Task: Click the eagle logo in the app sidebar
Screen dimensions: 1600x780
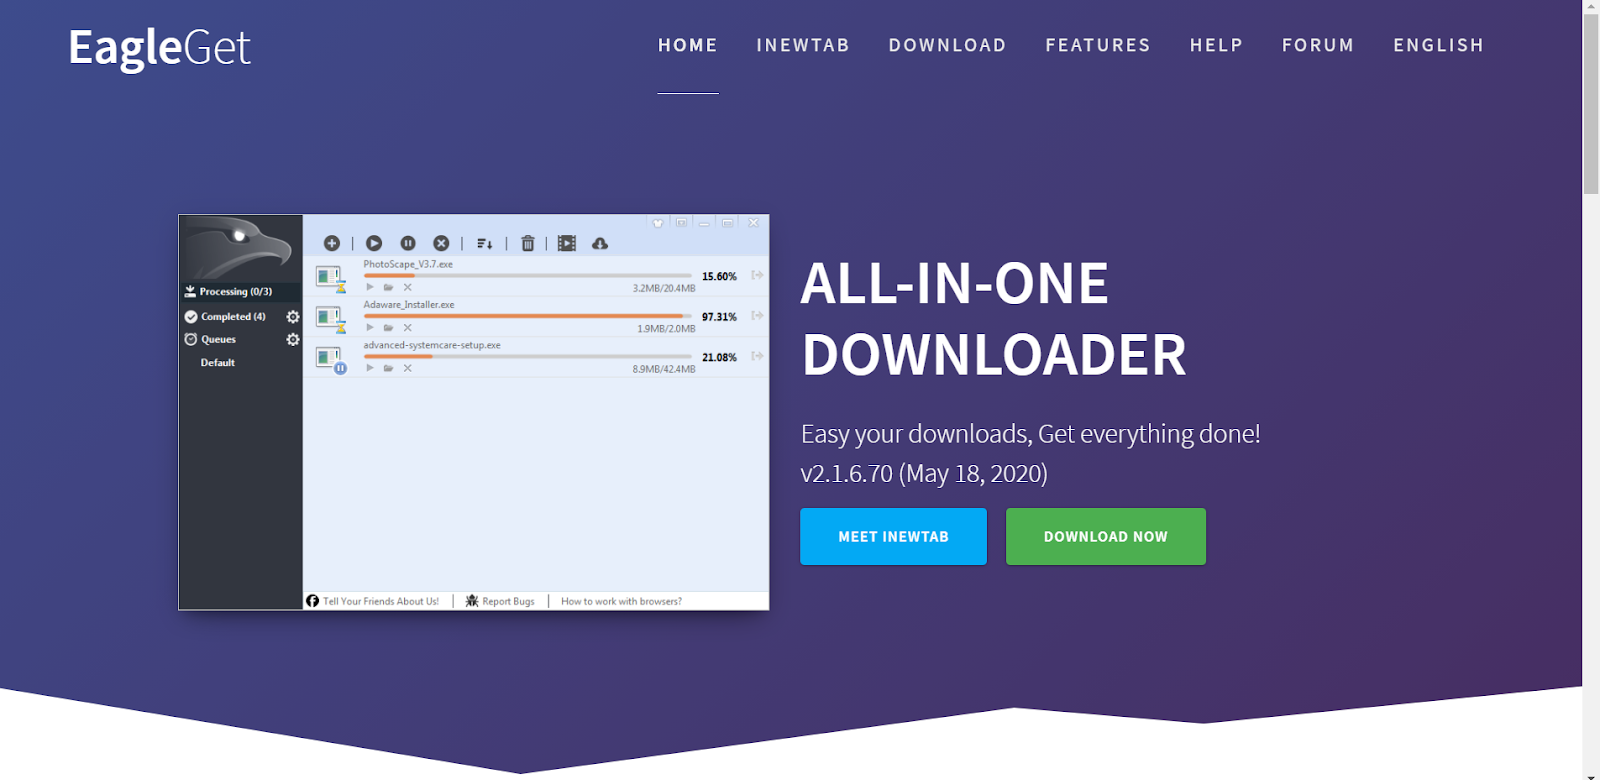Action: tap(238, 246)
